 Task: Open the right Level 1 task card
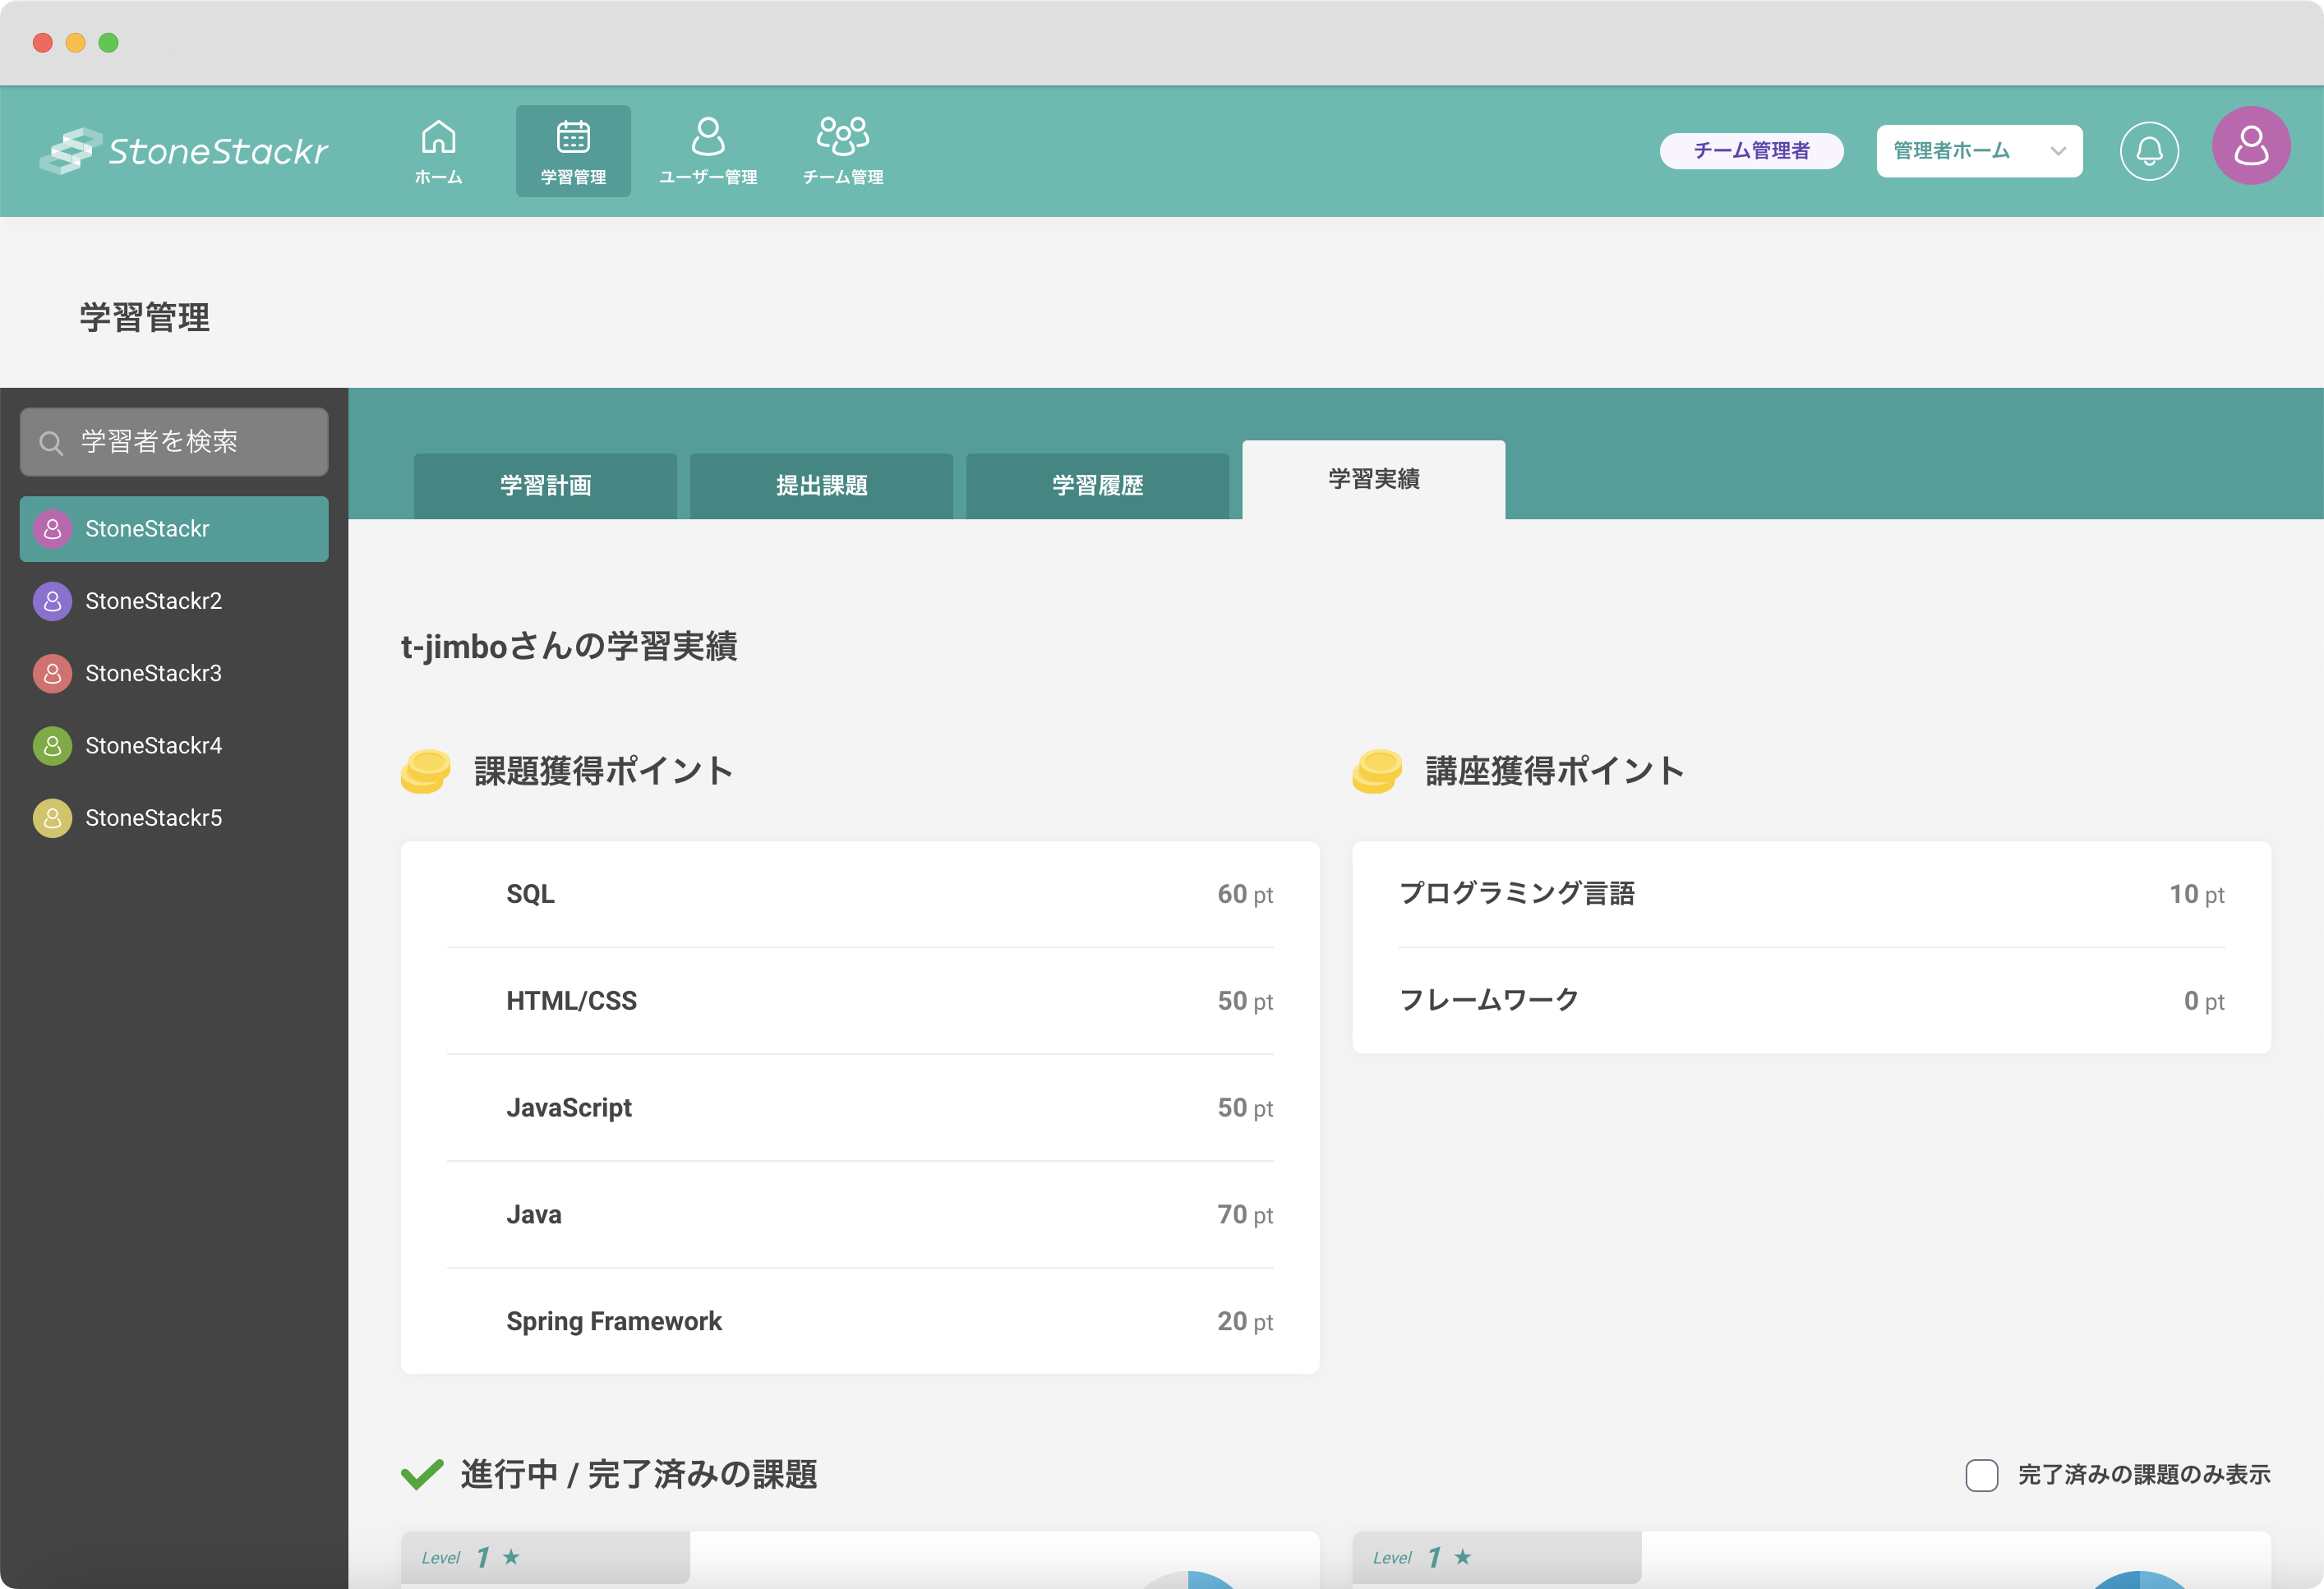(1811, 1559)
